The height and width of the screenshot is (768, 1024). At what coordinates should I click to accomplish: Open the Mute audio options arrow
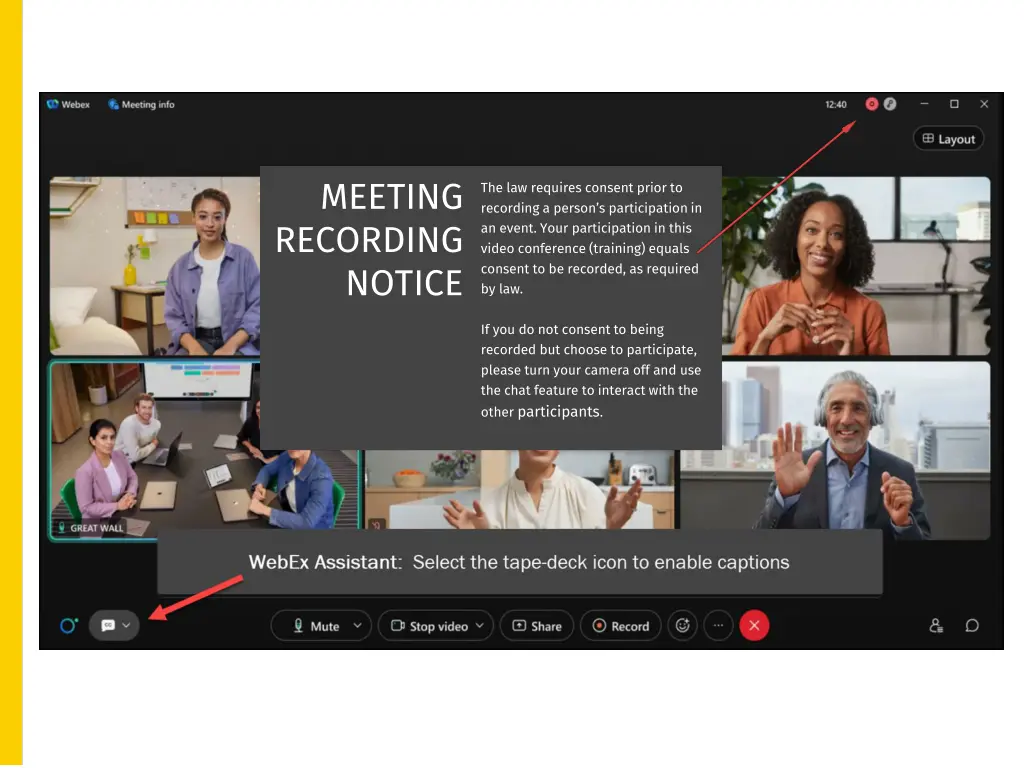[x=358, y=626]
